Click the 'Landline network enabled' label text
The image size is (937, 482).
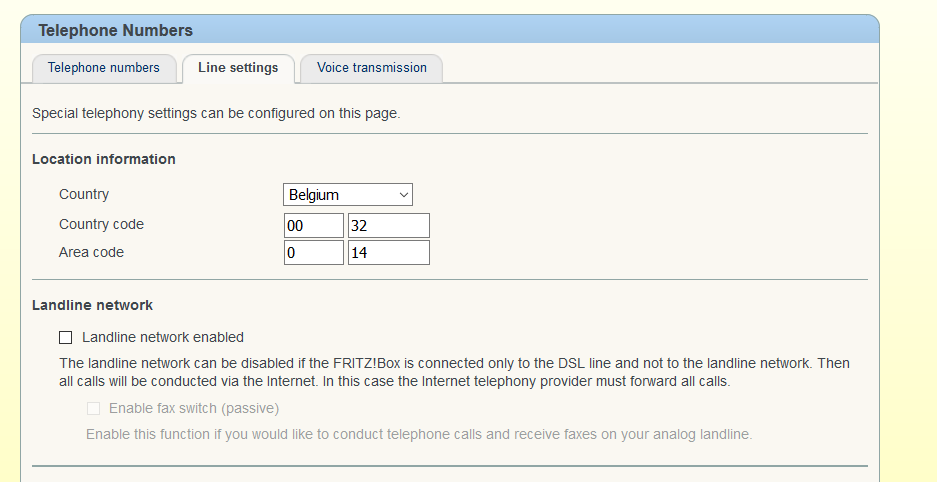coord(163,338)
